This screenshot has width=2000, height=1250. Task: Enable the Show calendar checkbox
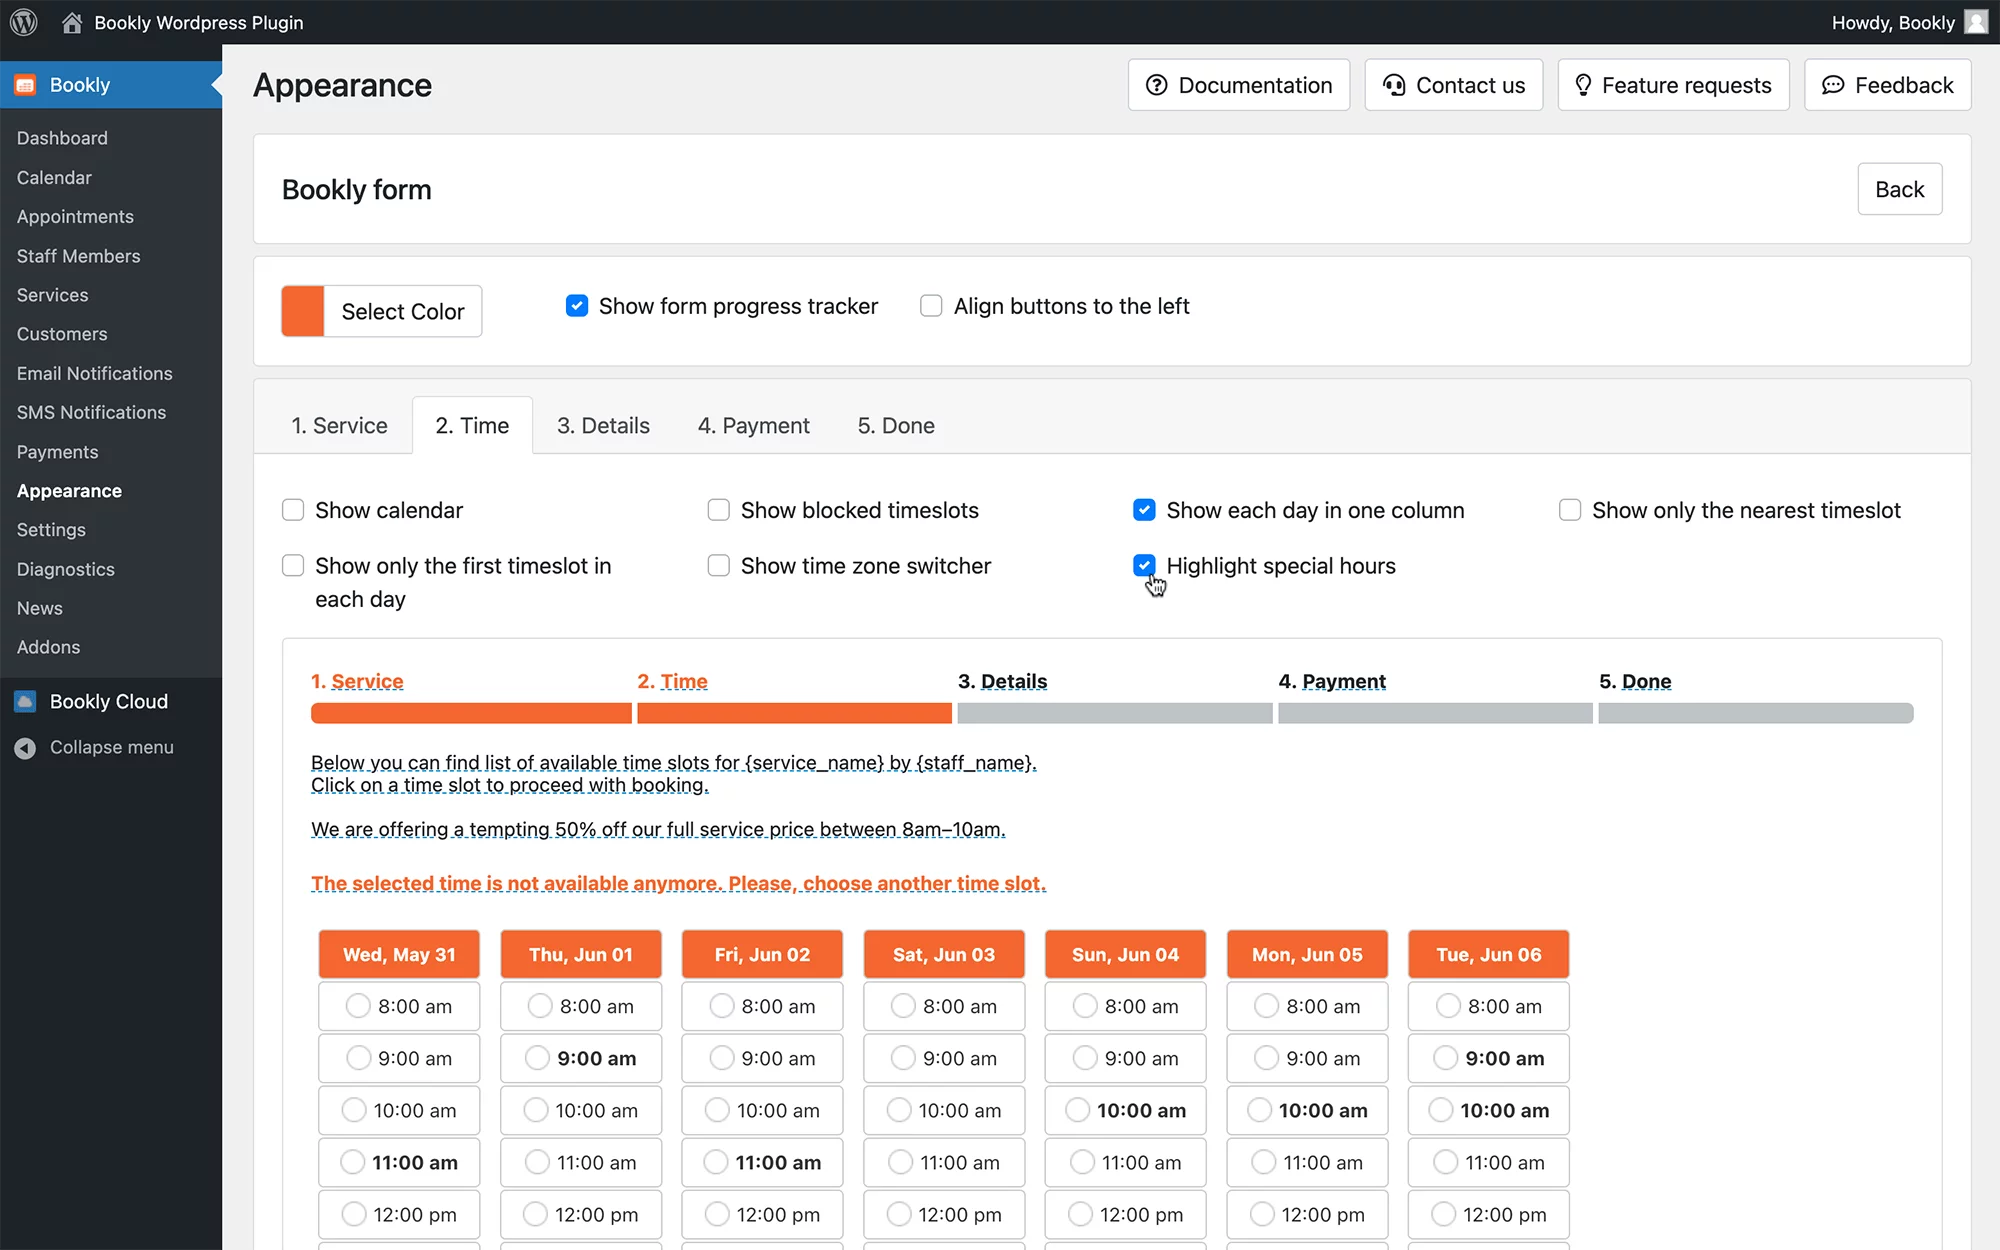coord(293,510)
